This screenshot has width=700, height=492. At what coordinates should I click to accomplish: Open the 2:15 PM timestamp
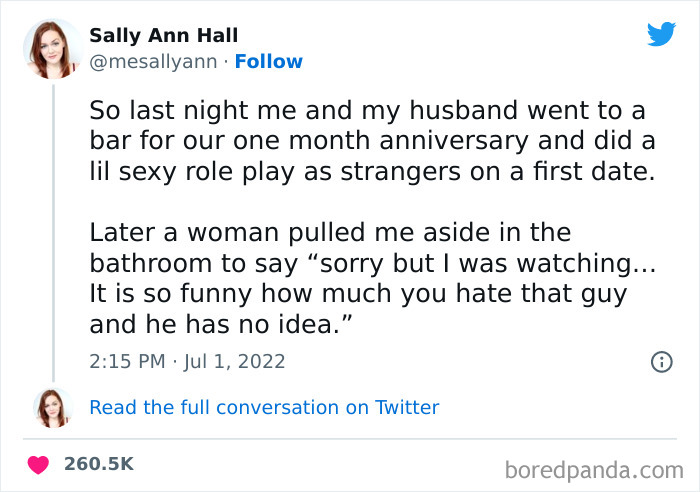pos(126,362)
